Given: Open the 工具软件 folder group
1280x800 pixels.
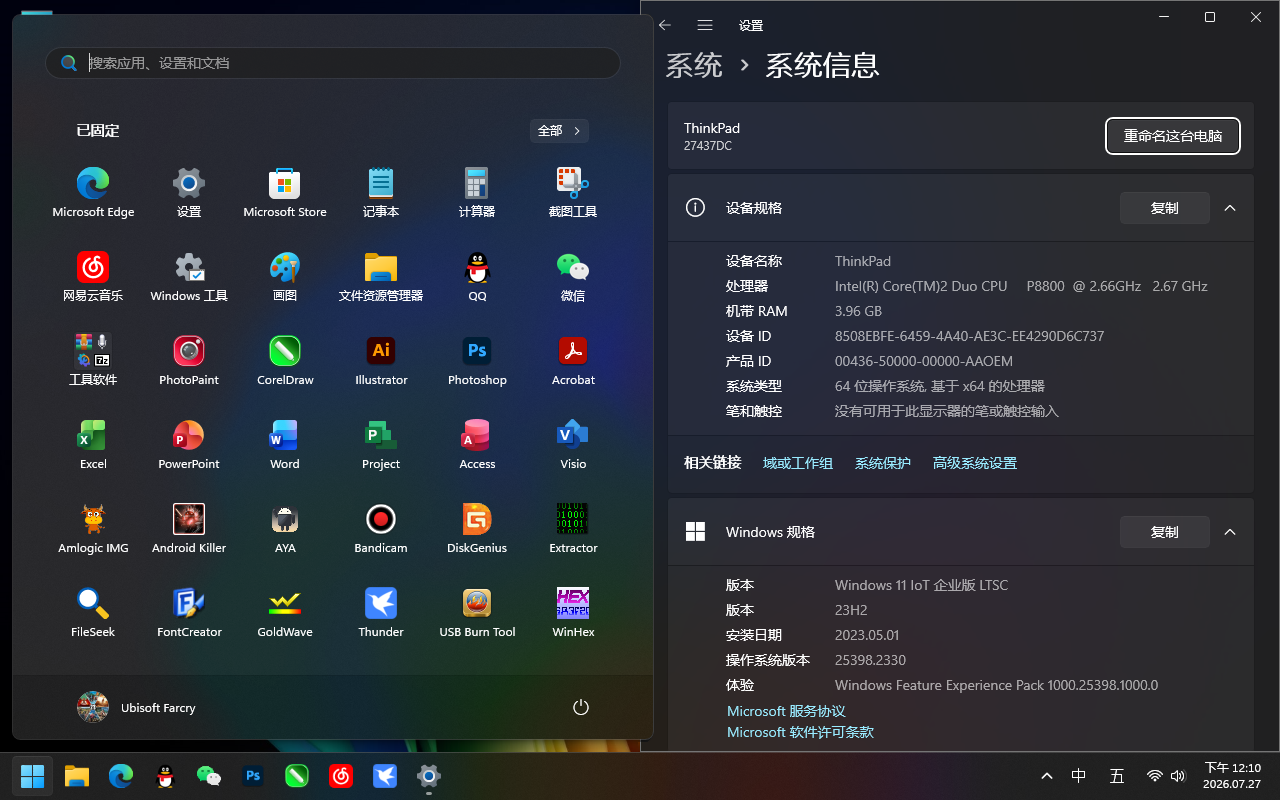Looking at the screenshot, I should (93, 360).
